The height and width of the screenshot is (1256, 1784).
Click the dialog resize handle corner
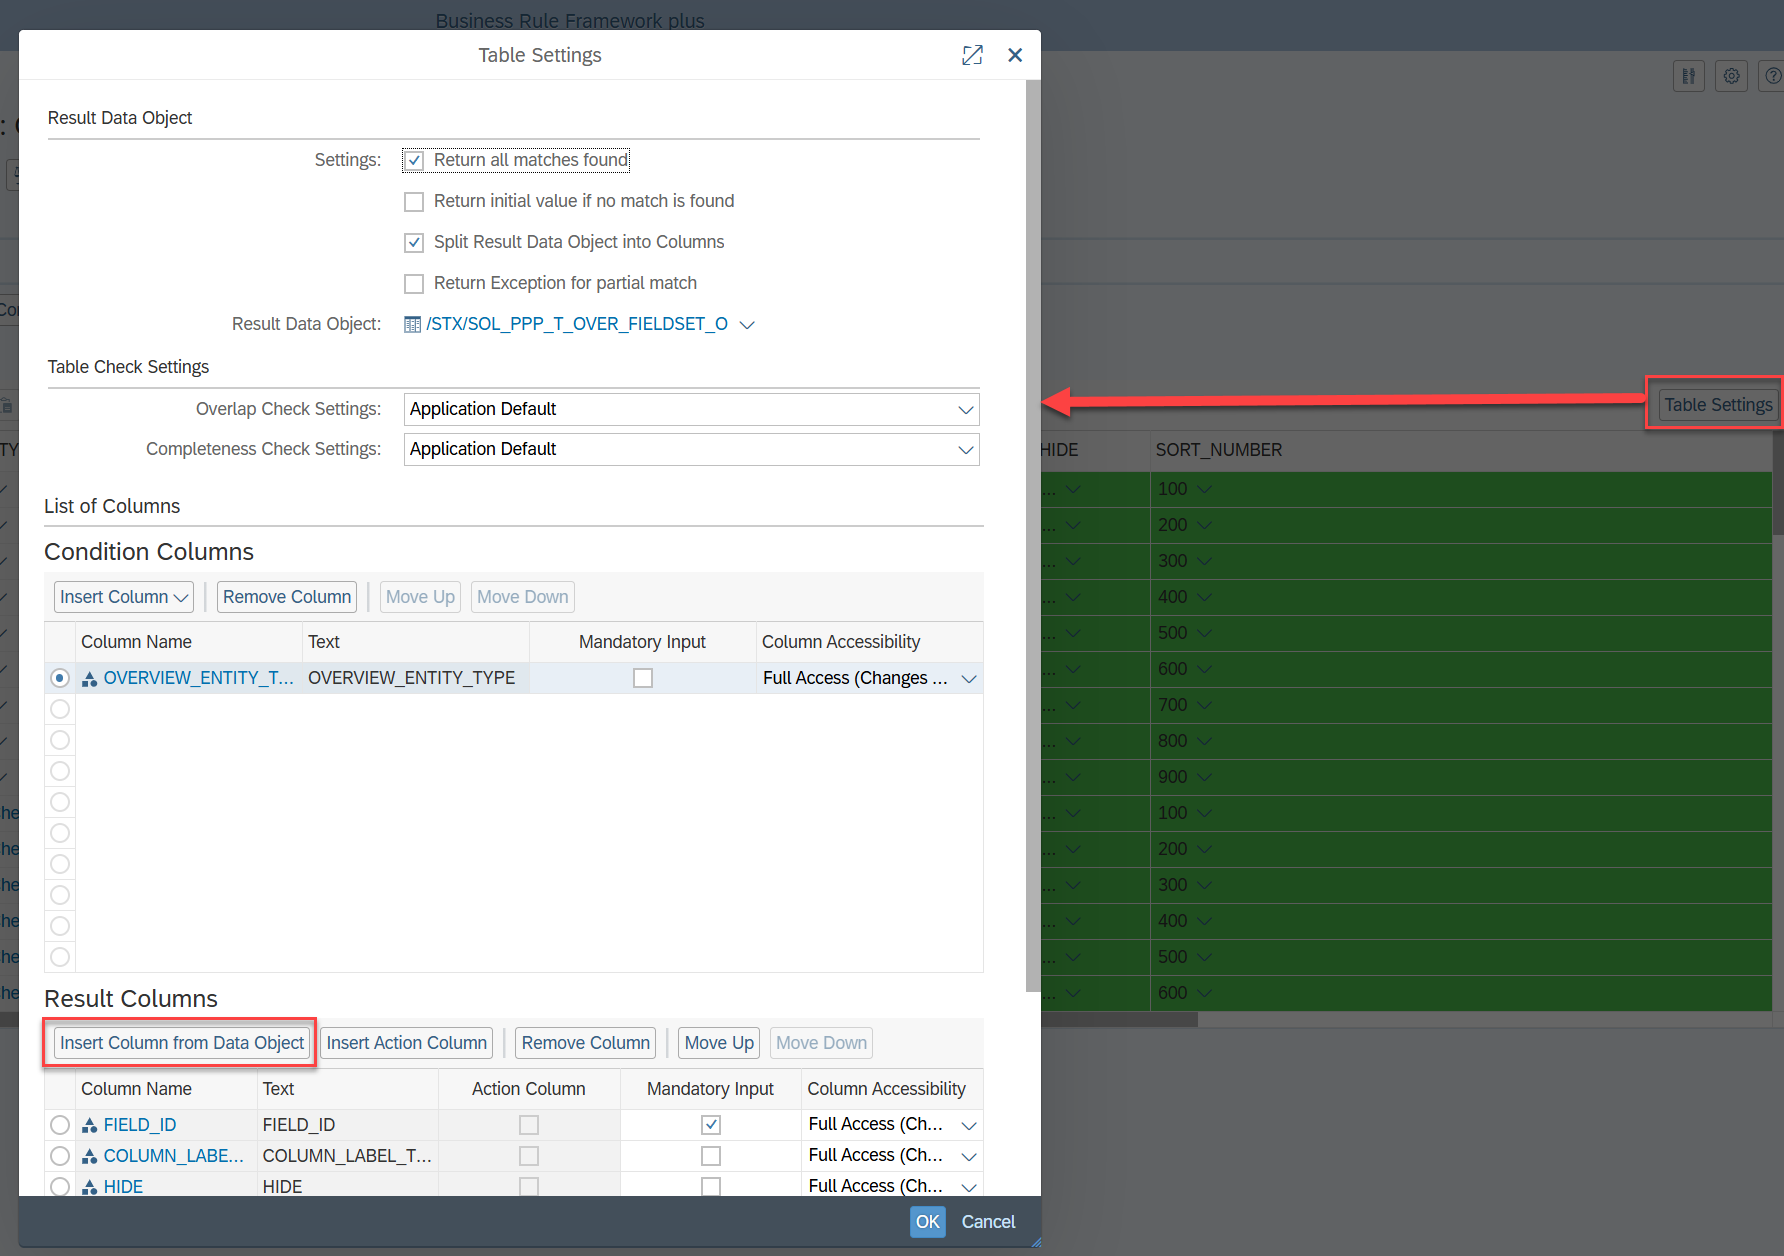pyautogui.click(x=1035, y=1242)
